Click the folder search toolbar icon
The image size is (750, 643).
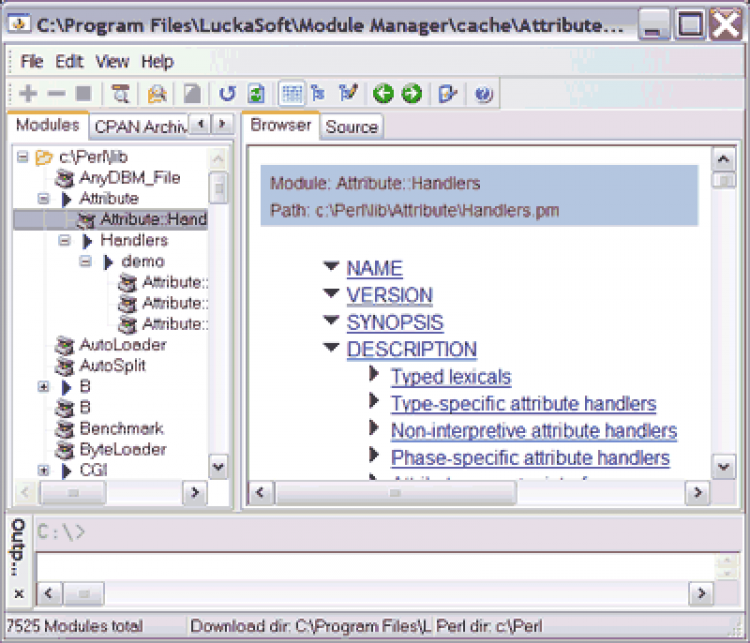(157, 93)
